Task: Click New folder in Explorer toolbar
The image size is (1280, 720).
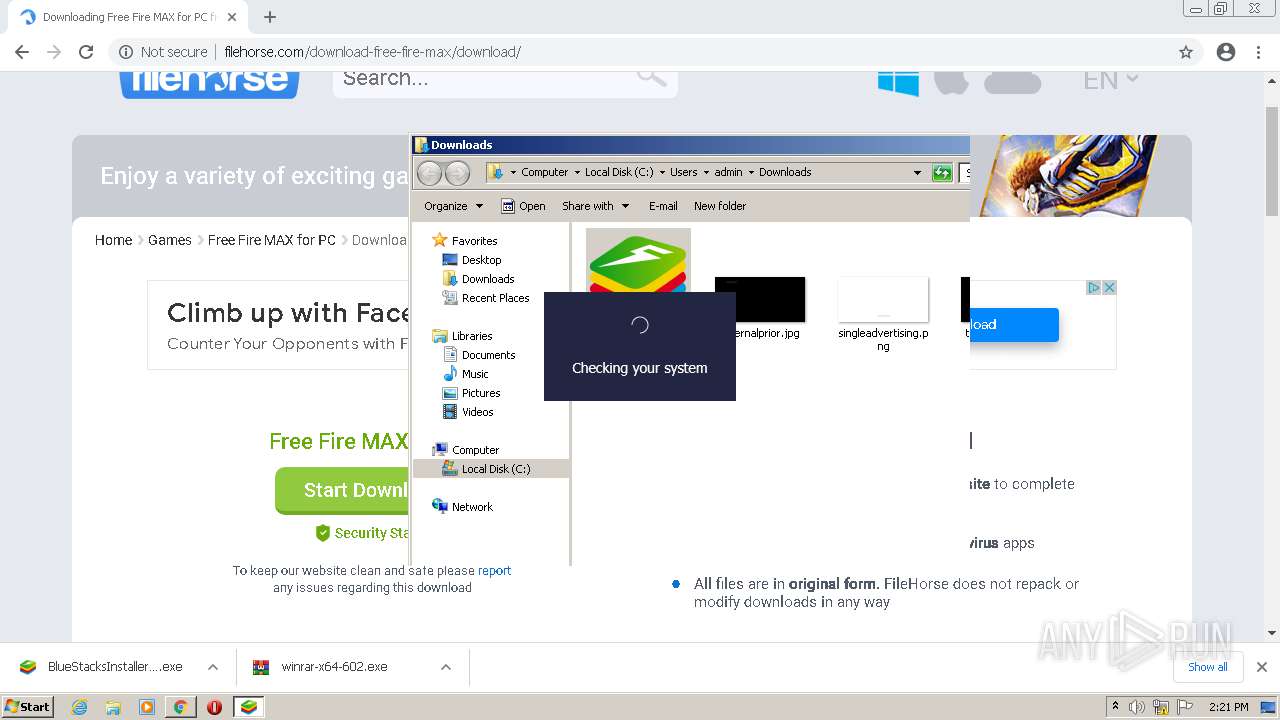Action: tap(720, 206)
